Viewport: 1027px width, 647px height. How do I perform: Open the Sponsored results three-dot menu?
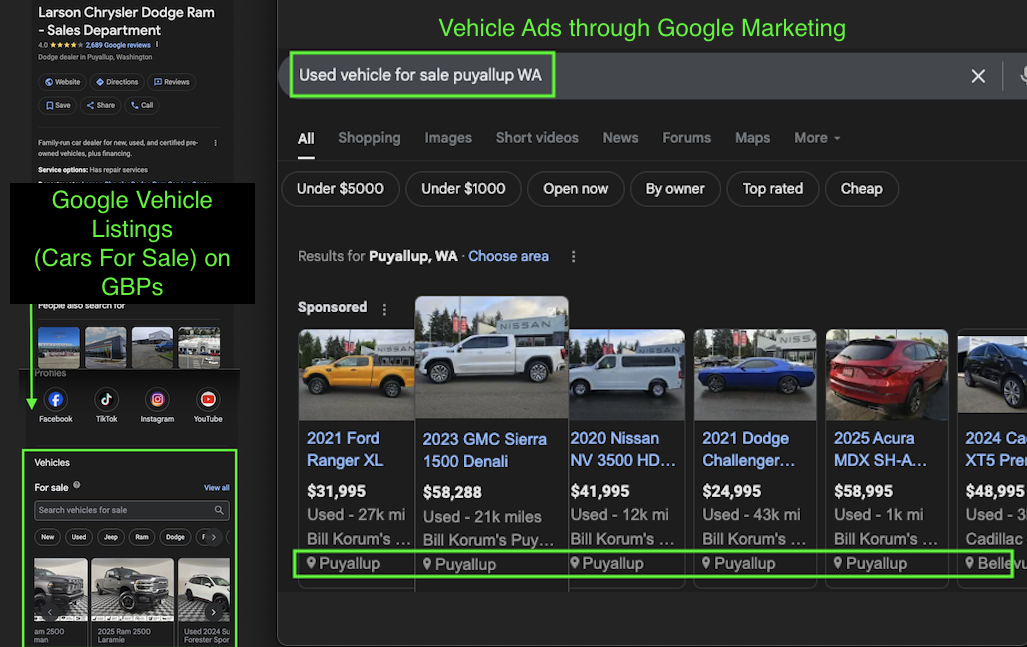[x=384, y=308]
